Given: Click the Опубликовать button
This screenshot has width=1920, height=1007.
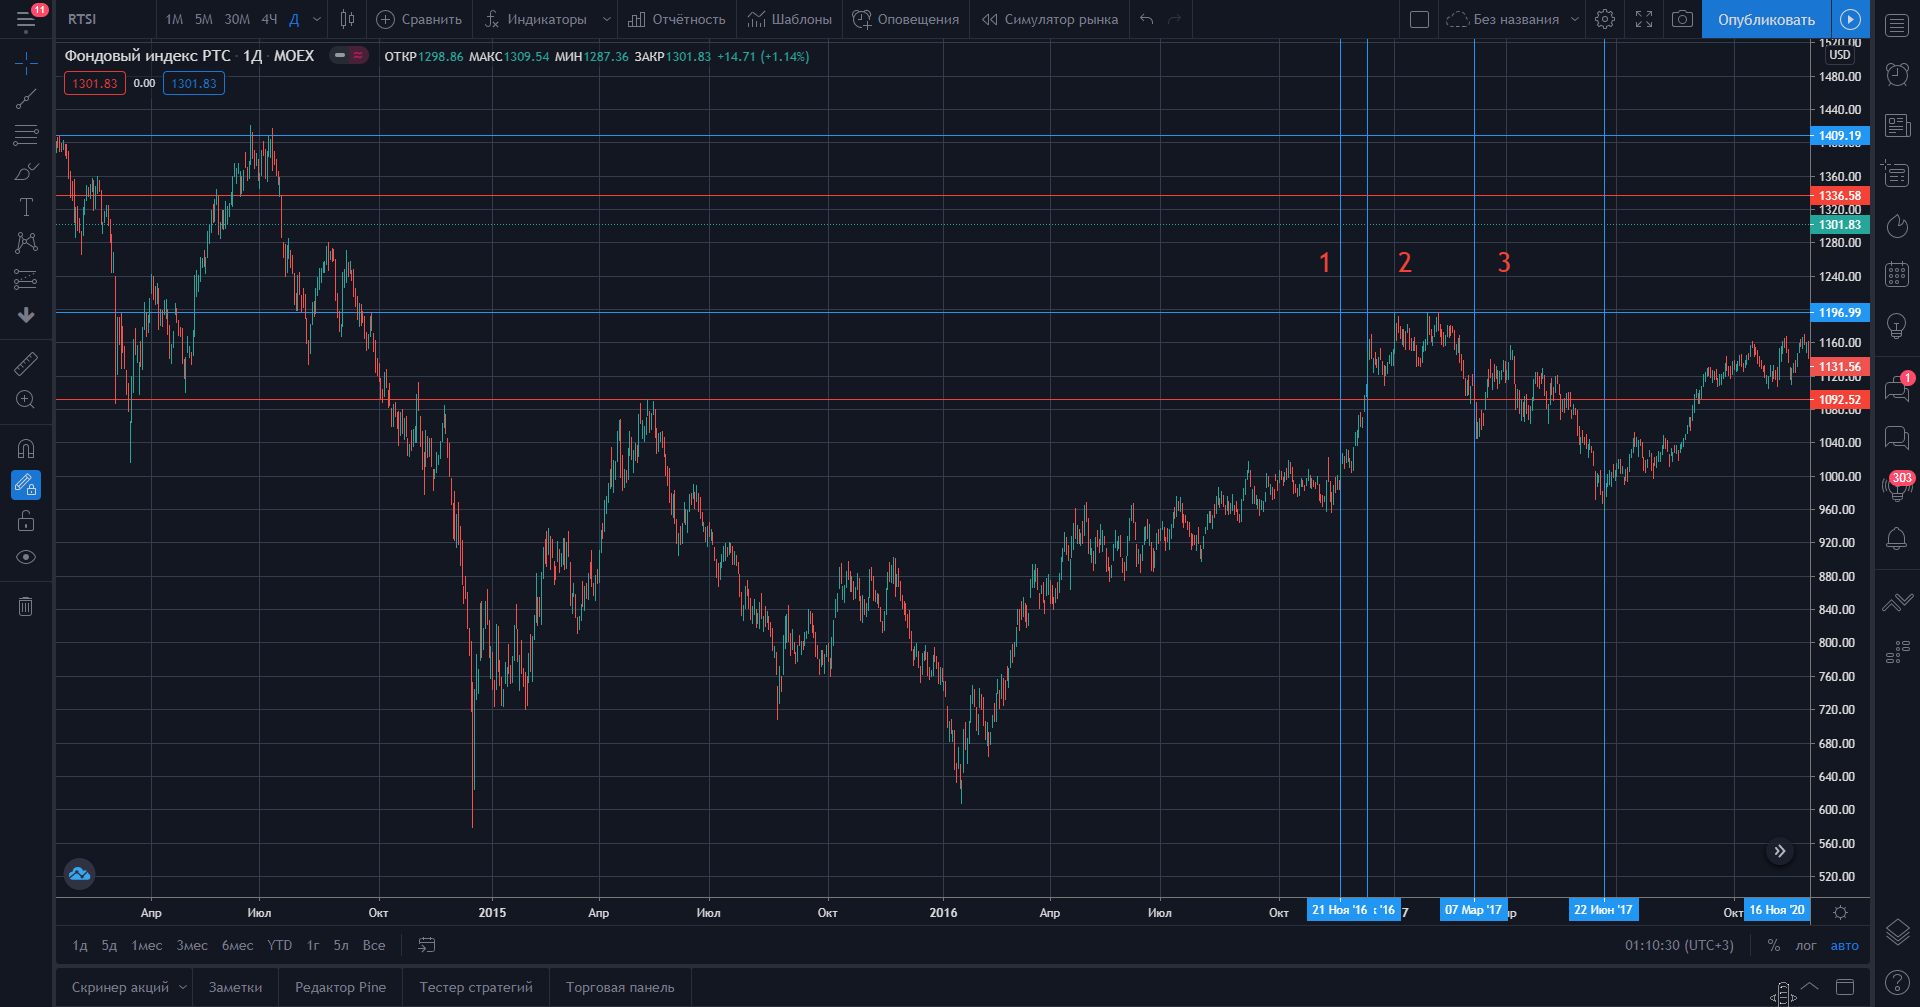Looking at the screenshot, I should (1766, 19).
